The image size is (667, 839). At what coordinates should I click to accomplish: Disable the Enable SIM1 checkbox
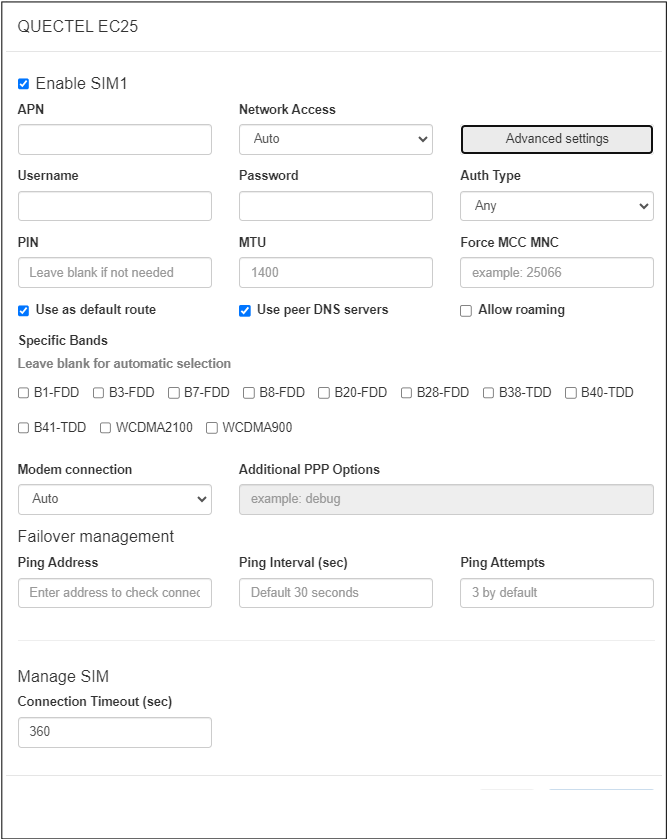point(24,84)
